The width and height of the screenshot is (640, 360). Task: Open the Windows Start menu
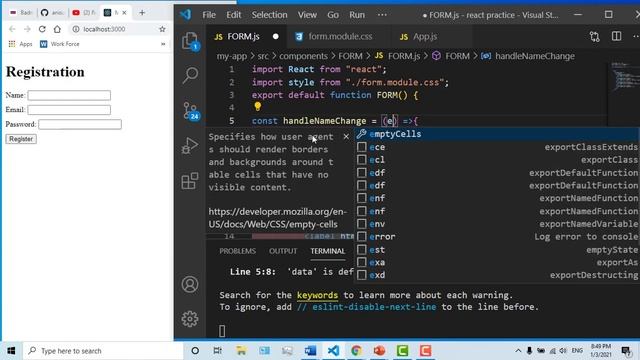pyautogui.click(x=11, y=351)
